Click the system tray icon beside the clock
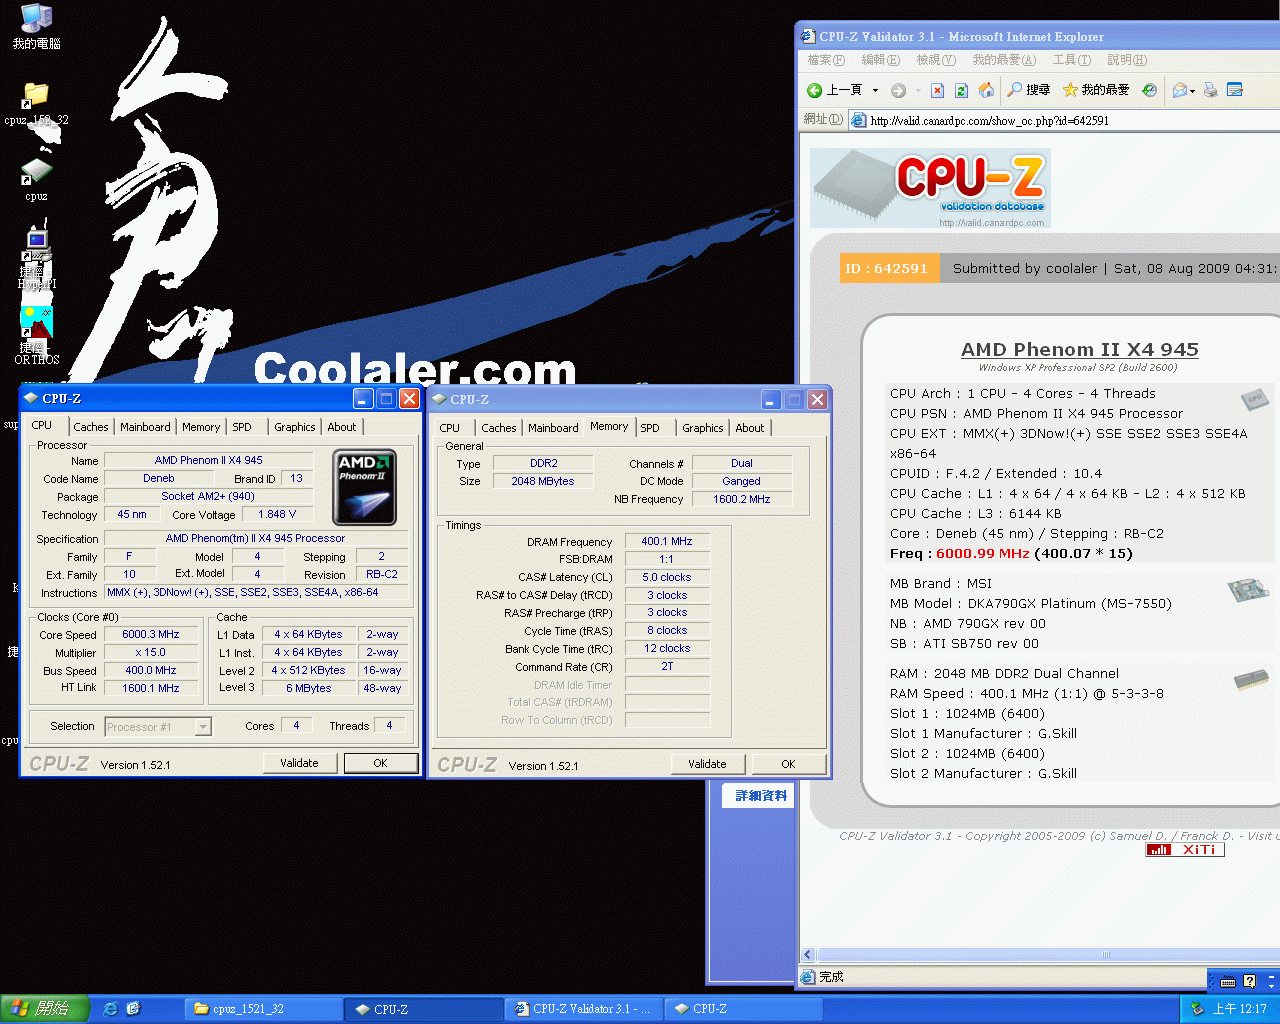1280x1024 pixels. click(1196, 1009)
